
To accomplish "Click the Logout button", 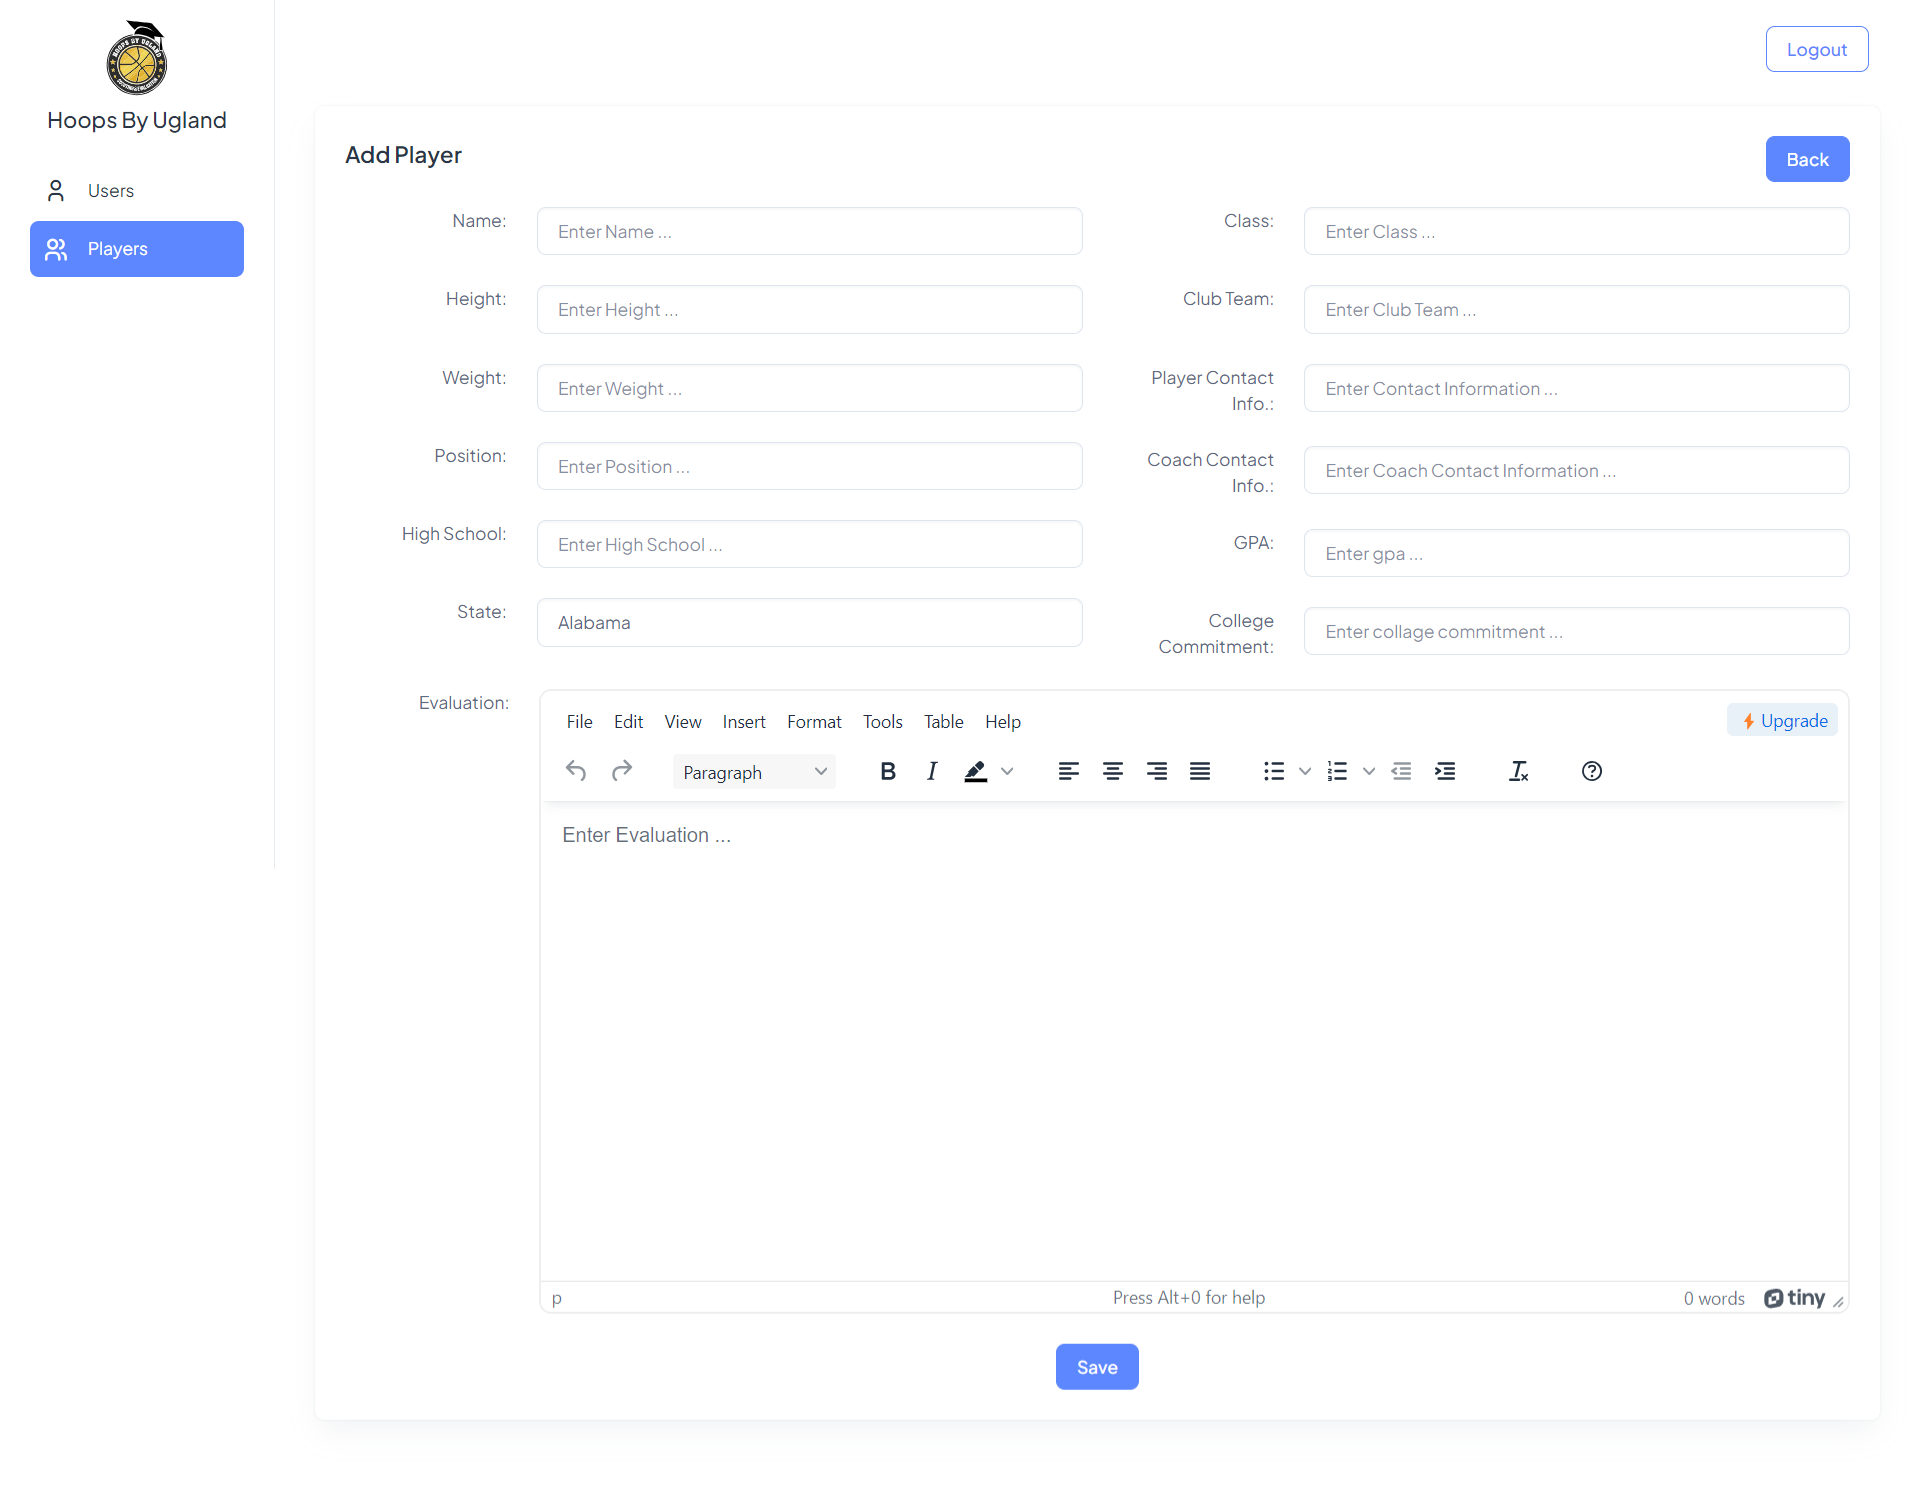I will 1816,49.
